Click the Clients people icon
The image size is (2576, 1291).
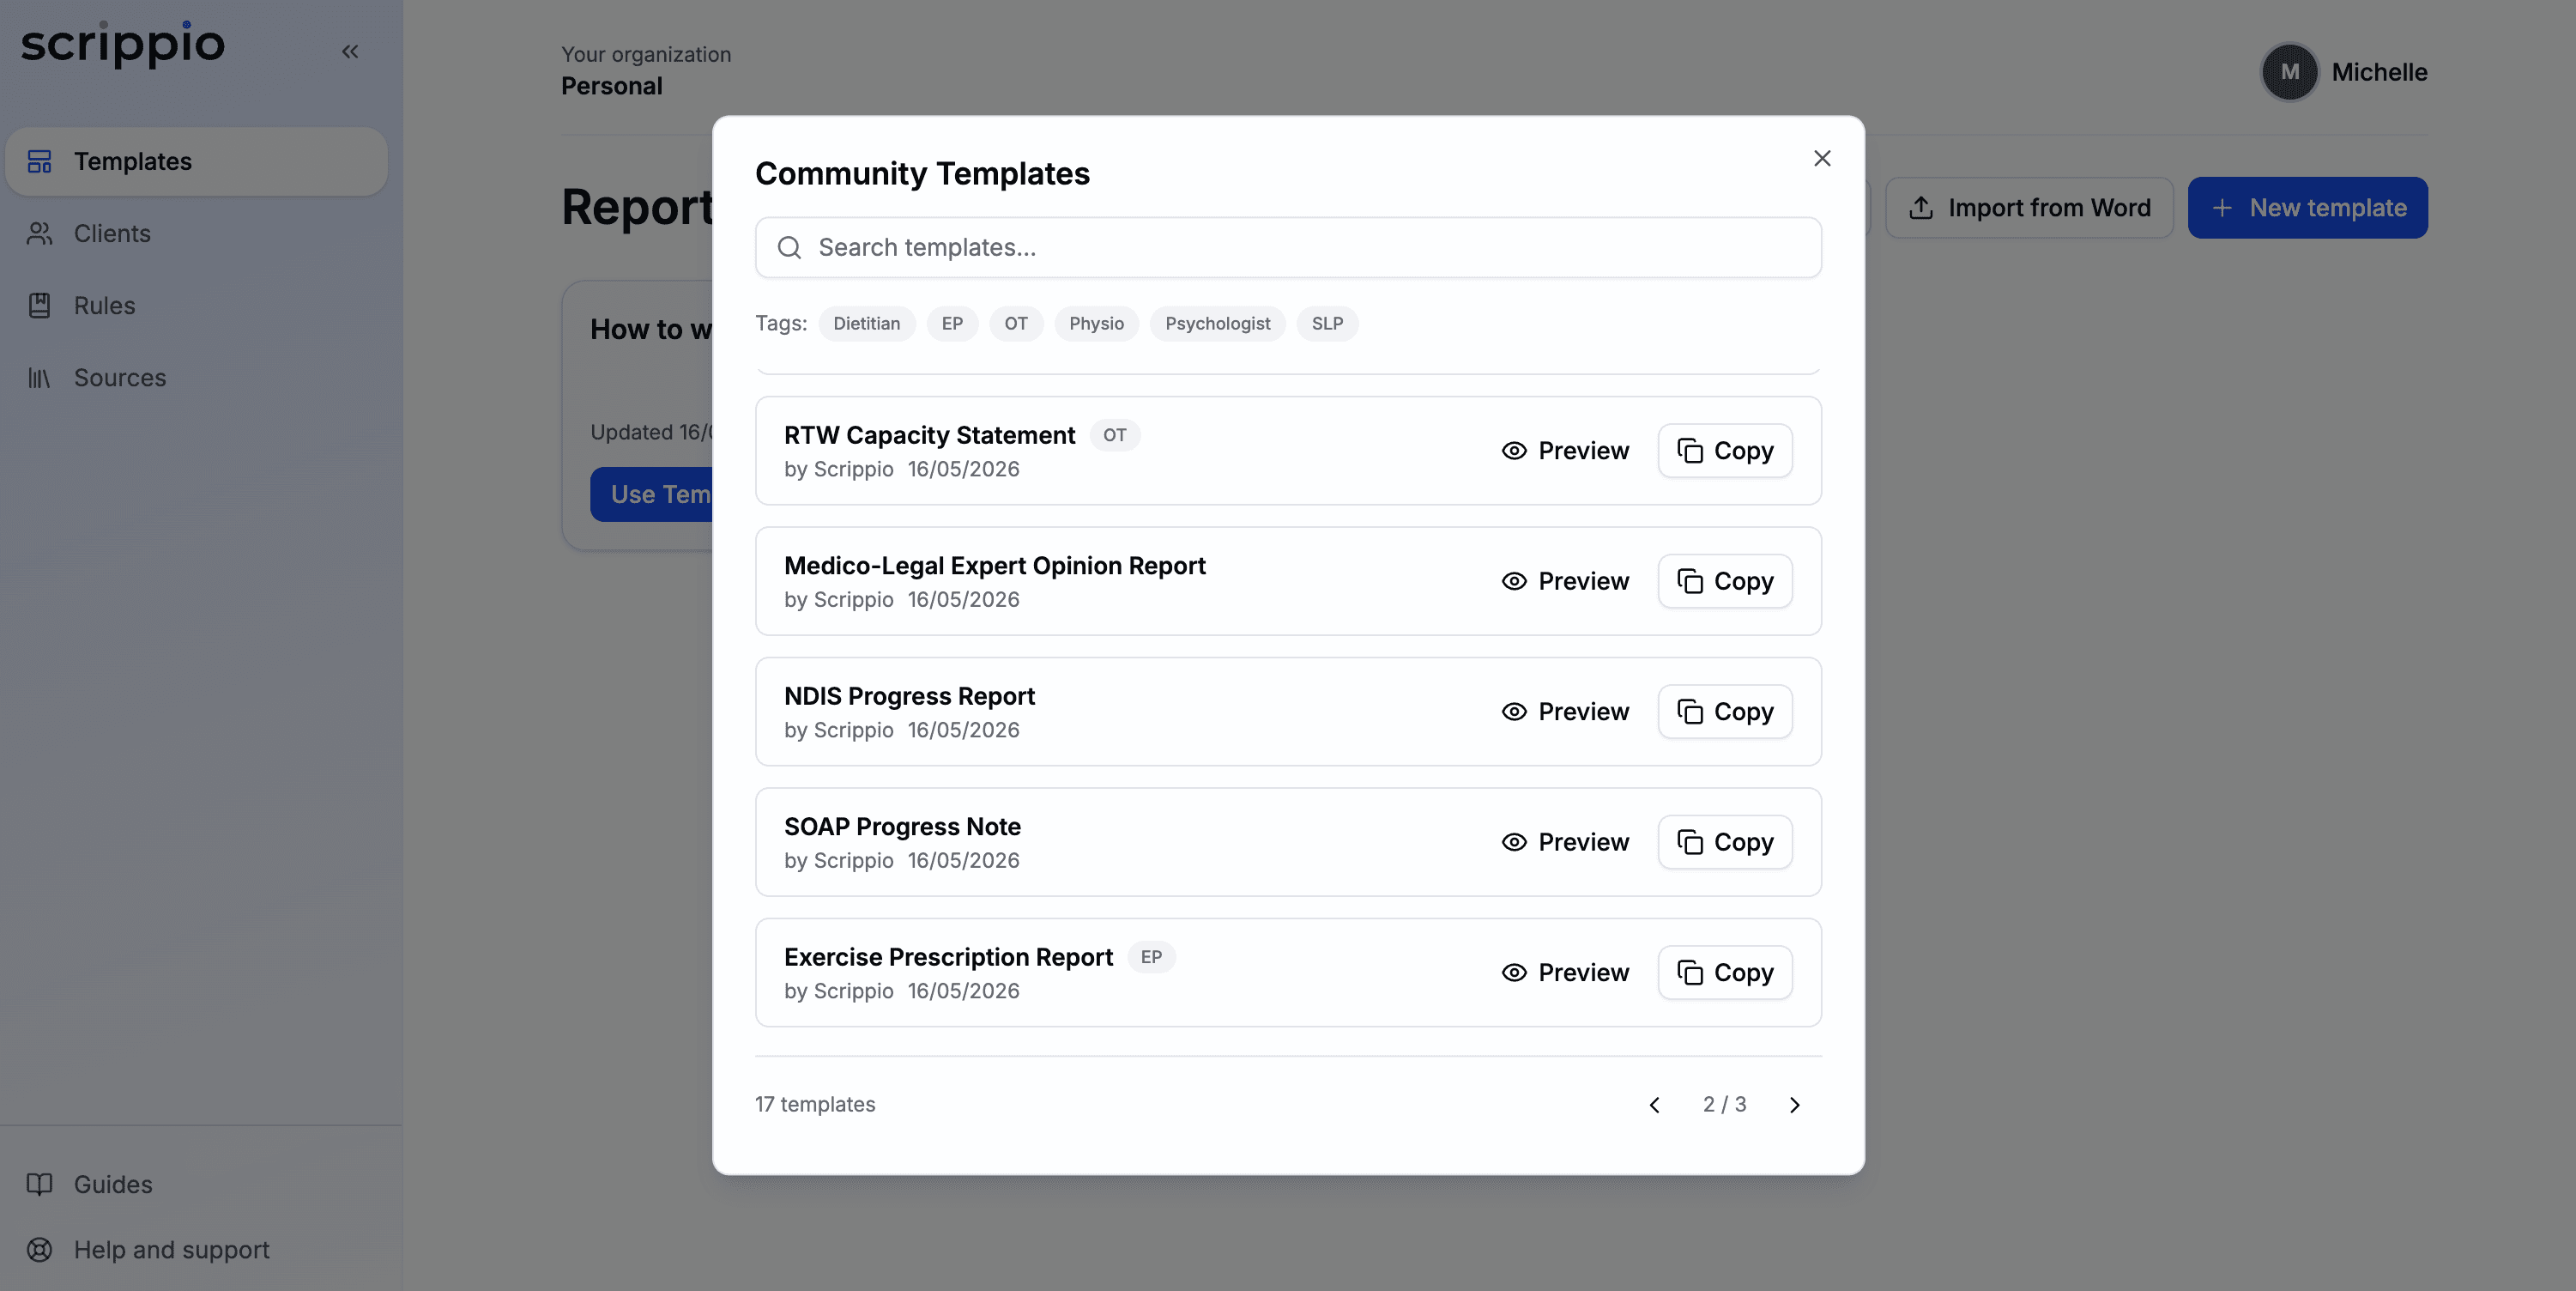[x=40, y=233]
